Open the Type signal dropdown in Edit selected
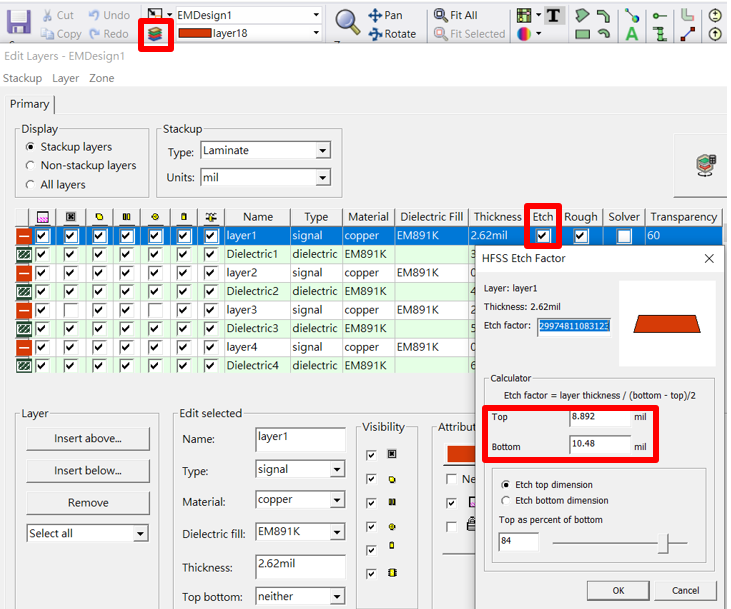Screen dimensions: 731x609 coord(337,470)
